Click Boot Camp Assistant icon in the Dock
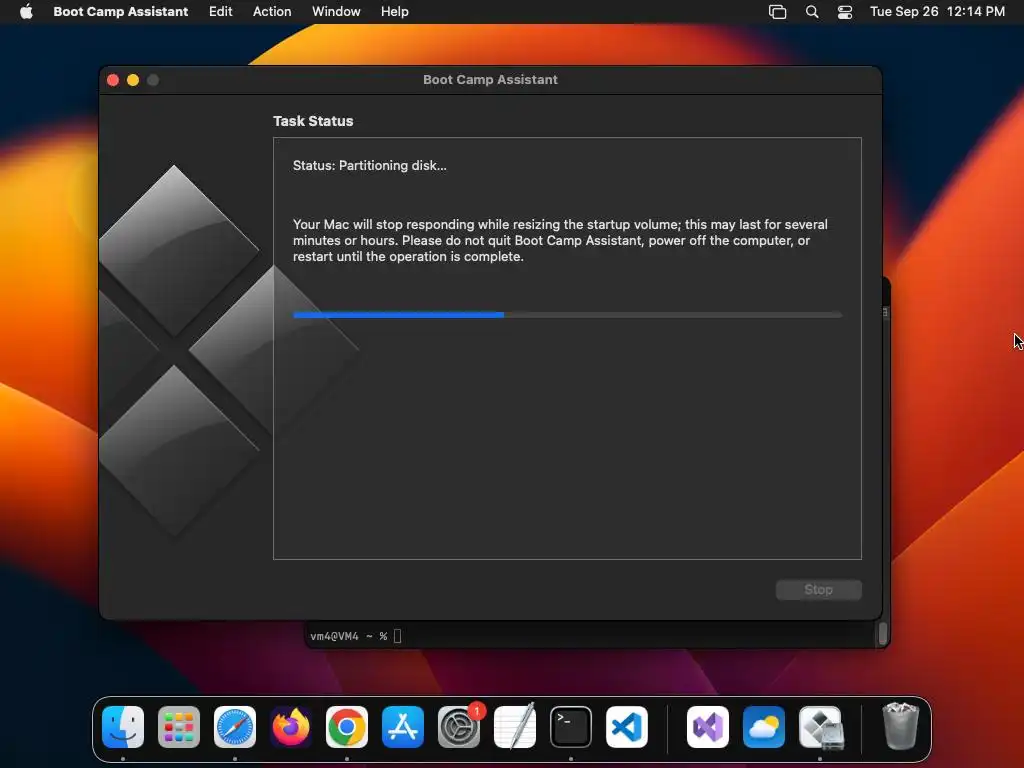 [x=820, y=727]
